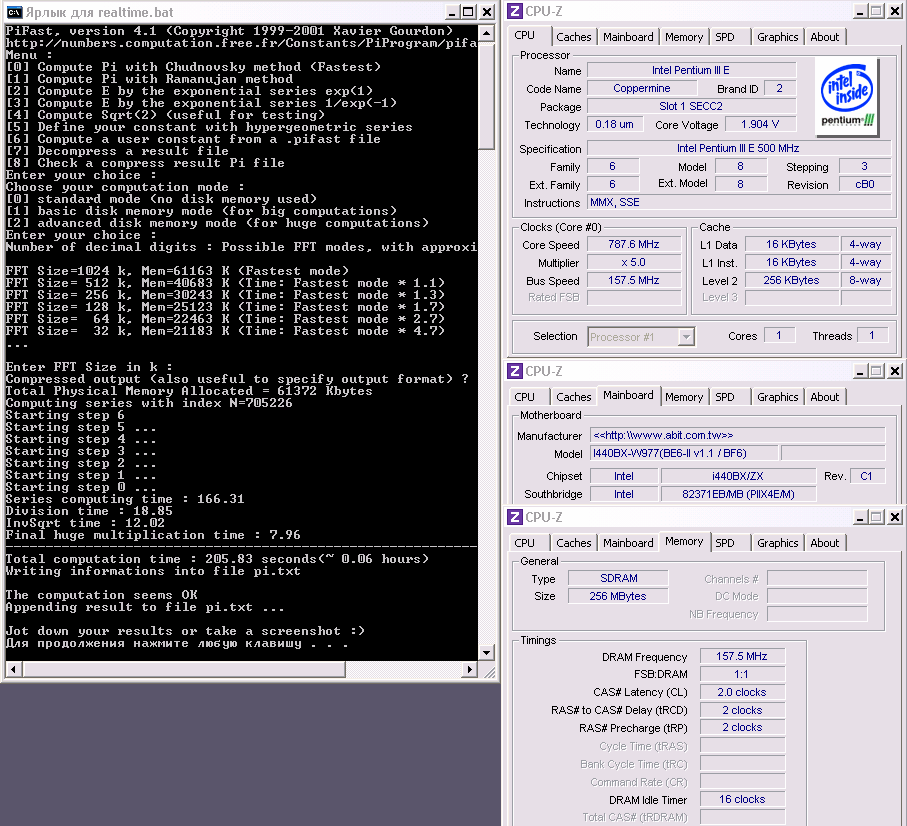Minimize the realtime.bat console window

pyautogui.click(x=453, y=12)
